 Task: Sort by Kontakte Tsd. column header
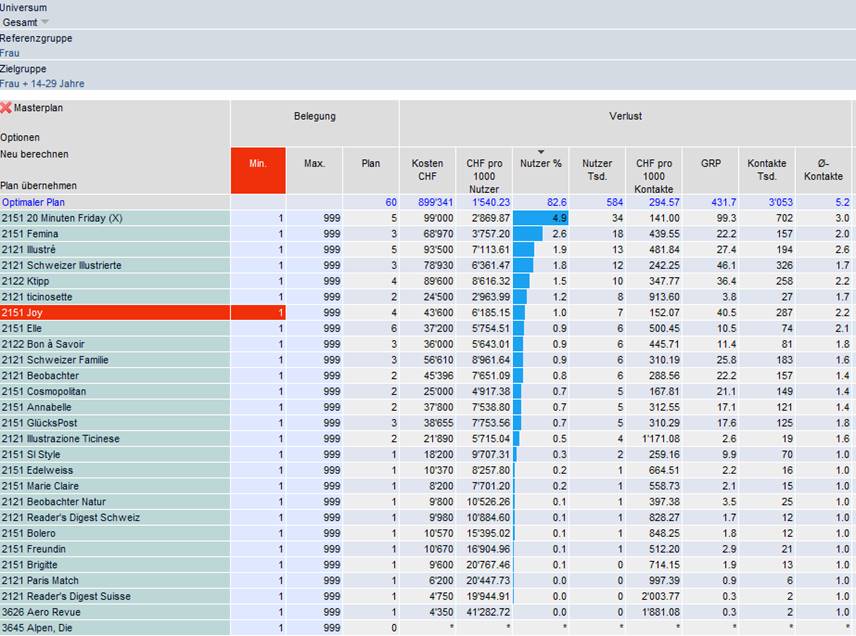coord(767,170)
